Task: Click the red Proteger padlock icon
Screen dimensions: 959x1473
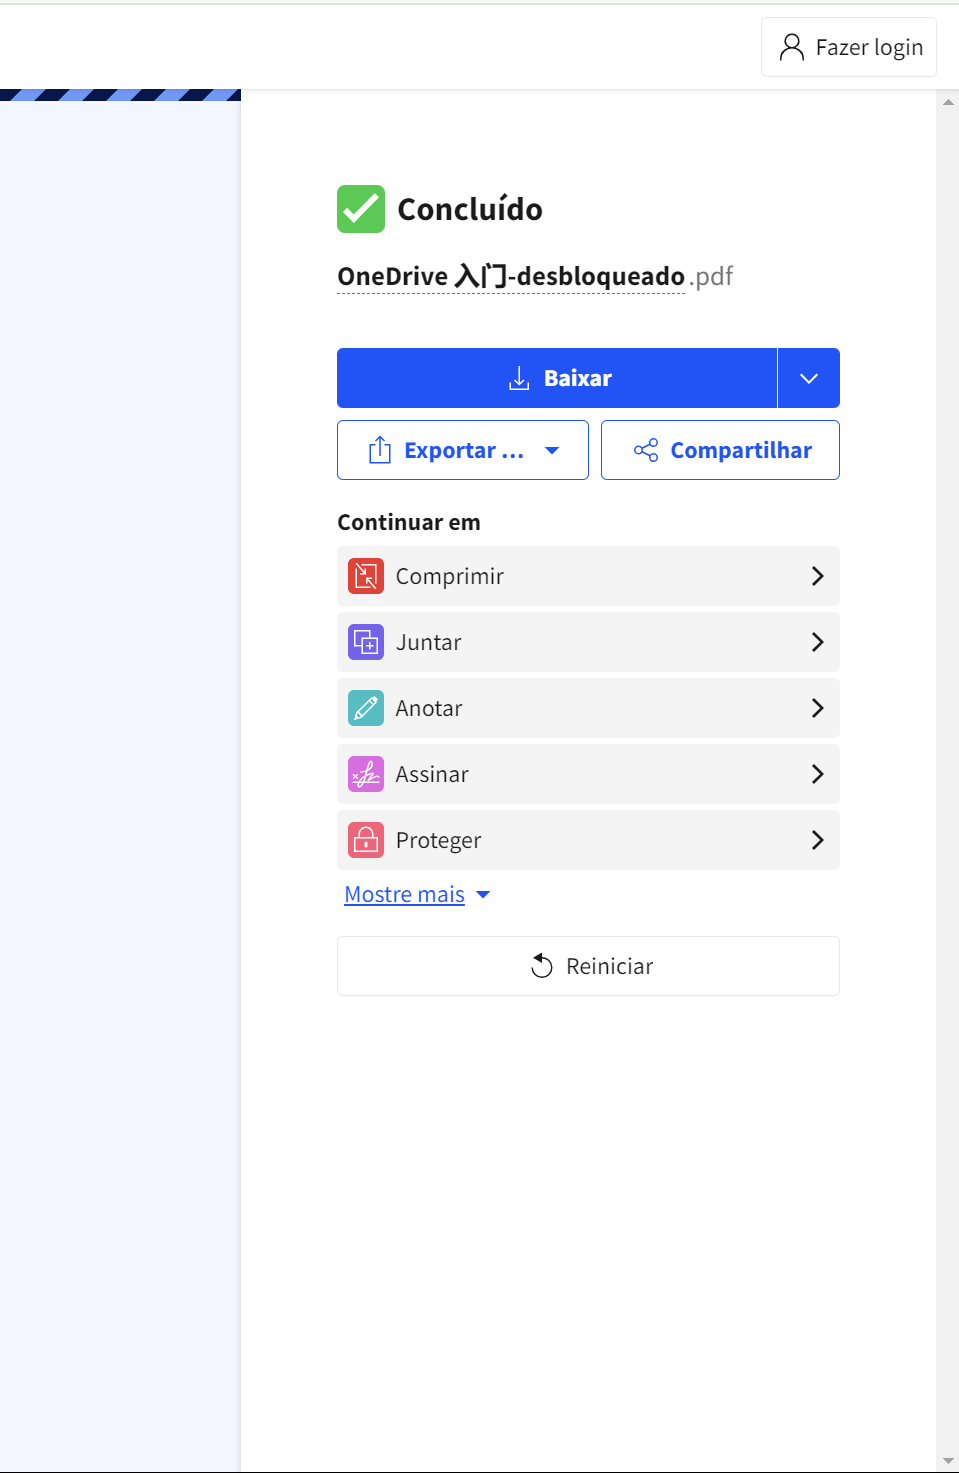Action: pos(366,840)
